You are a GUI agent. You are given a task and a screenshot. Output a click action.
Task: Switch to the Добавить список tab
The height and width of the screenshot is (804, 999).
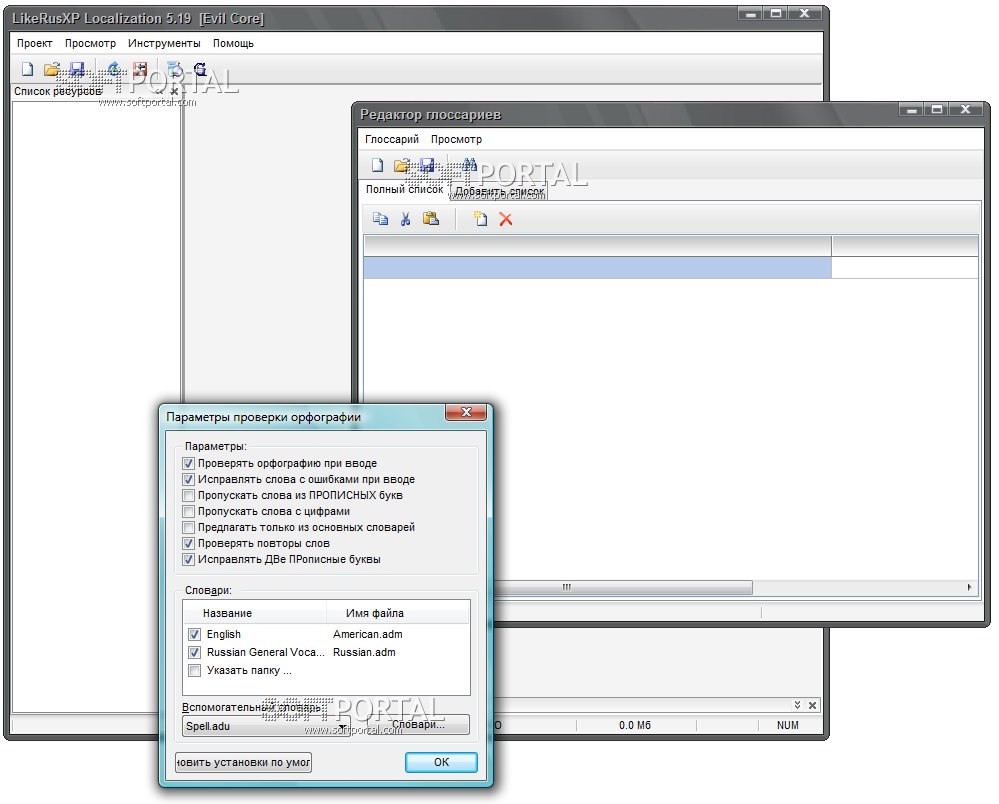[500, 191]
